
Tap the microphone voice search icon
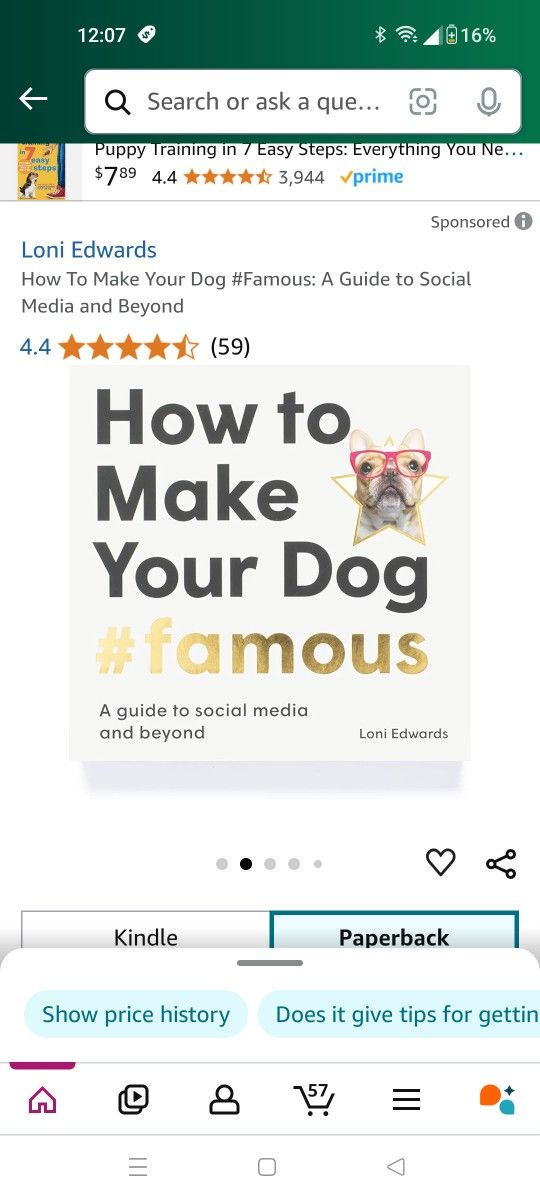pos(488,101)
